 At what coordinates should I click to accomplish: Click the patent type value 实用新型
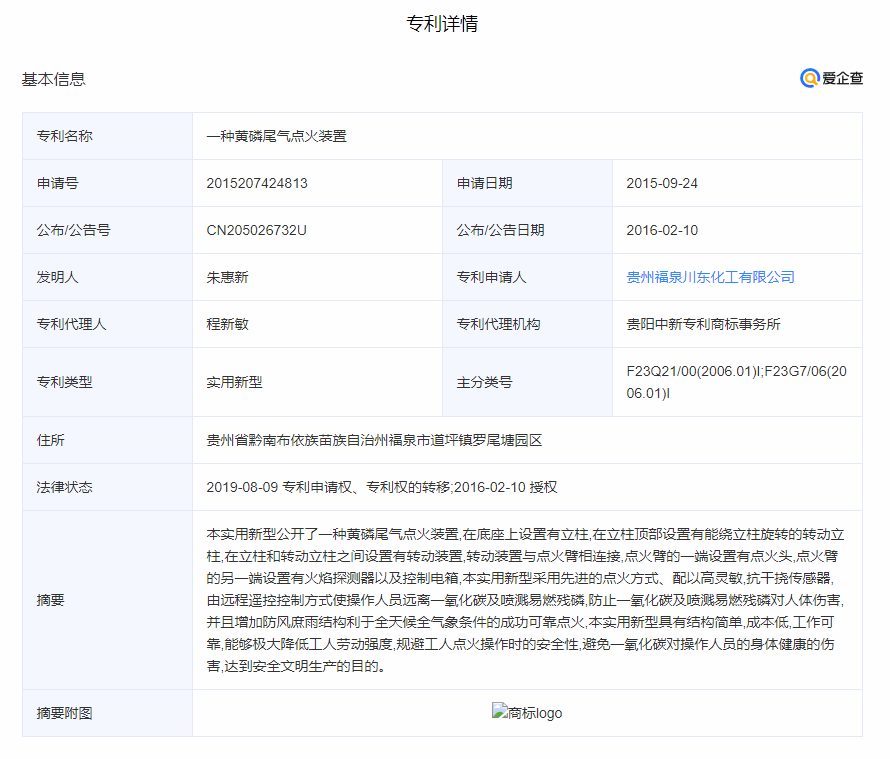[x=234, y=382]
